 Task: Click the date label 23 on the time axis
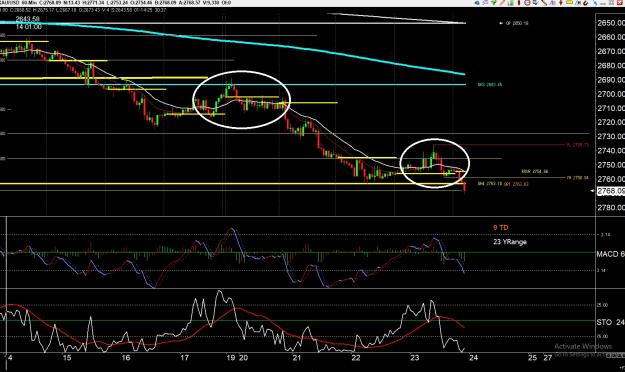click(415, 358)
